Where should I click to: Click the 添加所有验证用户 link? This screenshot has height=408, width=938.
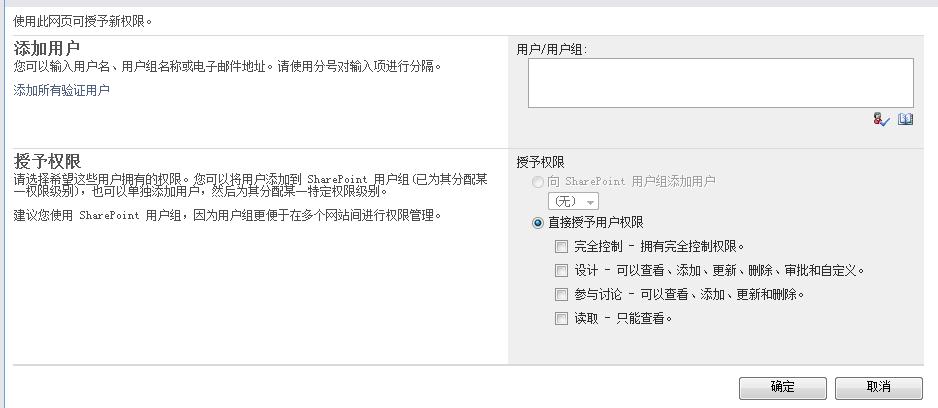point(62,90)
